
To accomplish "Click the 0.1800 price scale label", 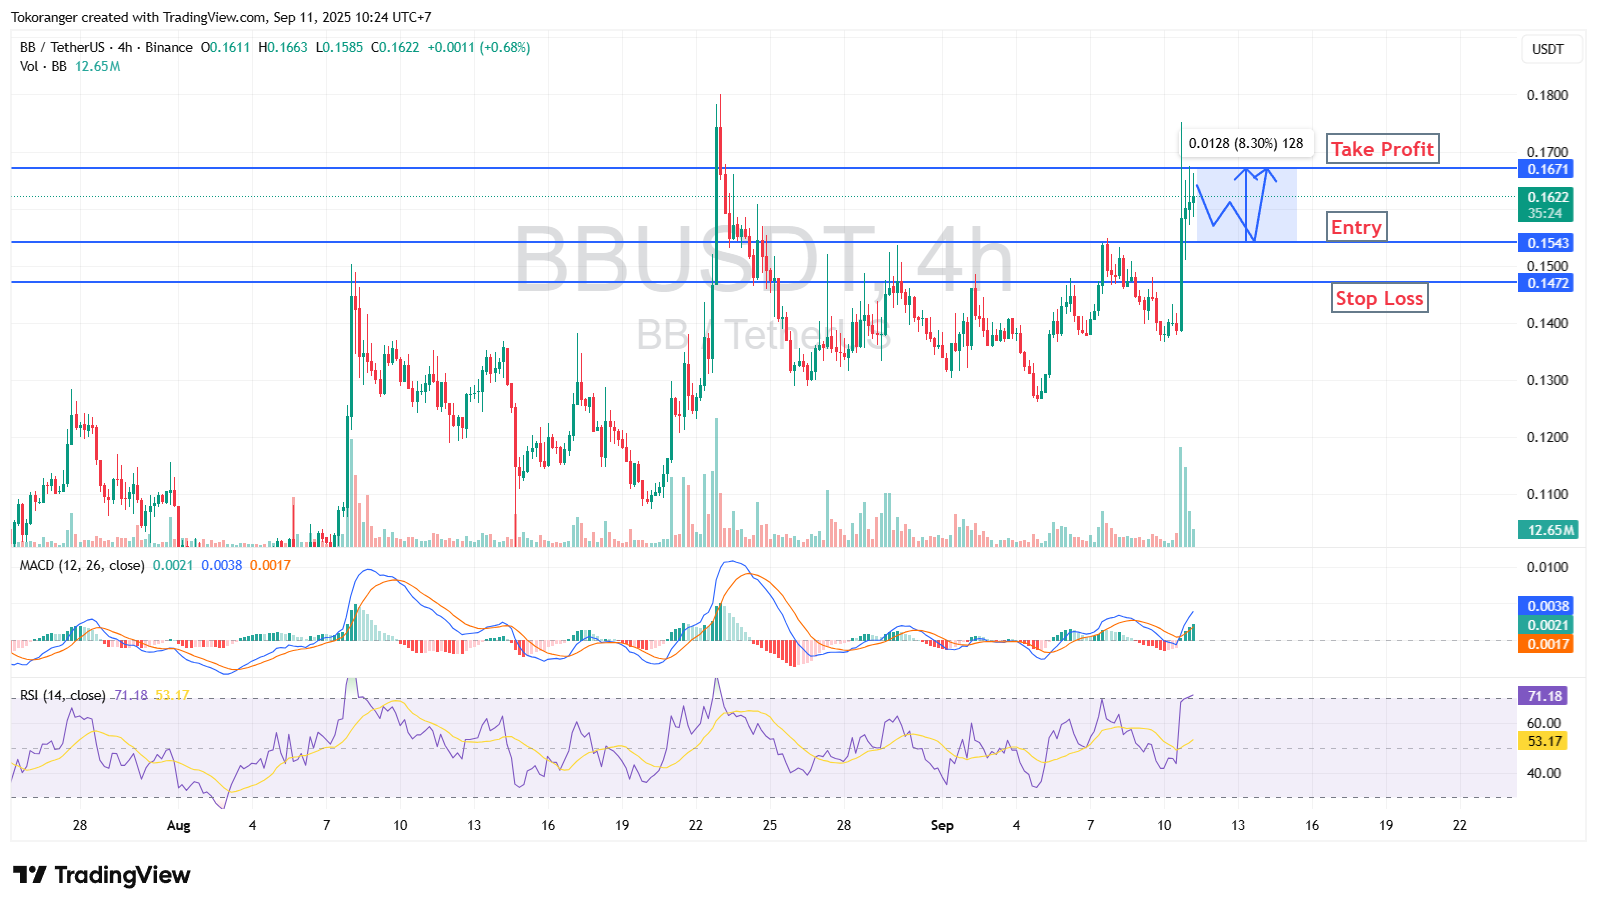I will pyautogui.click(x=1547, y=95).
